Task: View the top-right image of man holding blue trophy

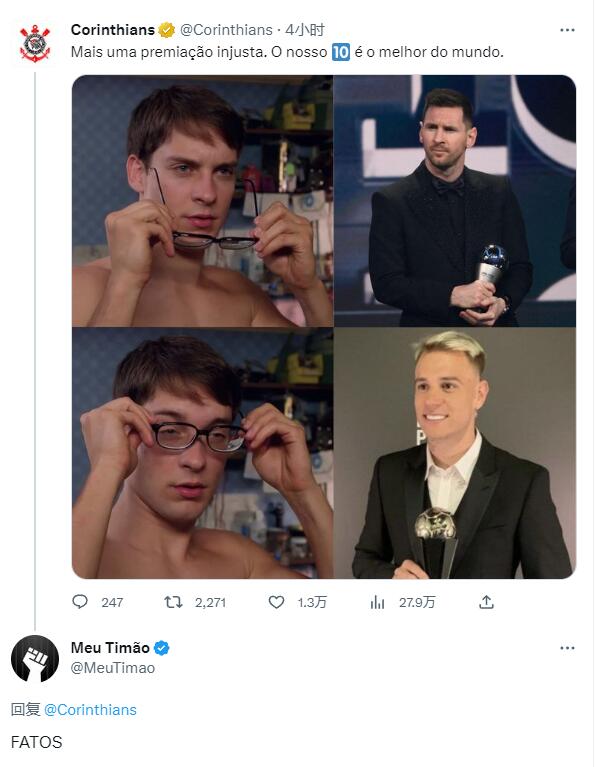Action: tap(455, 201)
